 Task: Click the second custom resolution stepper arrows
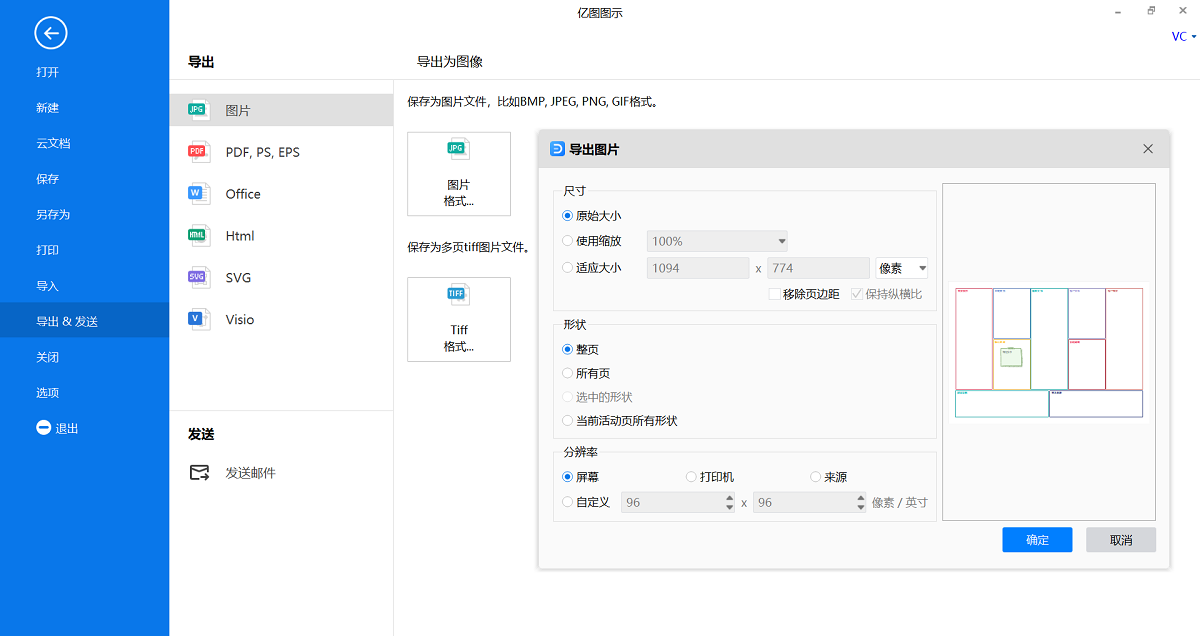pos(861,503)
